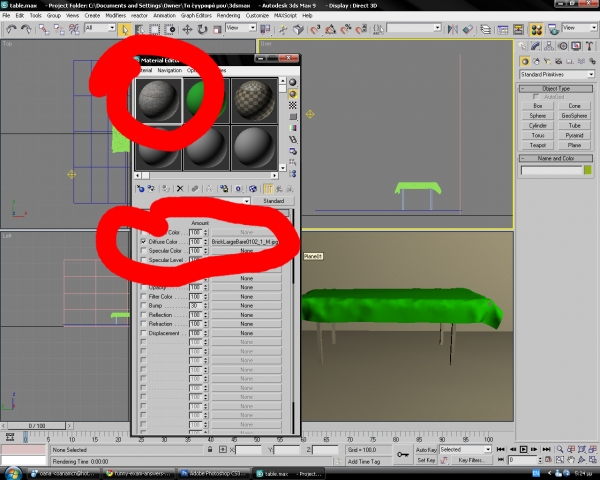The image size is (600, 480).
Task: Click the Teapot primitive button
Action: (x=538, y=145)
